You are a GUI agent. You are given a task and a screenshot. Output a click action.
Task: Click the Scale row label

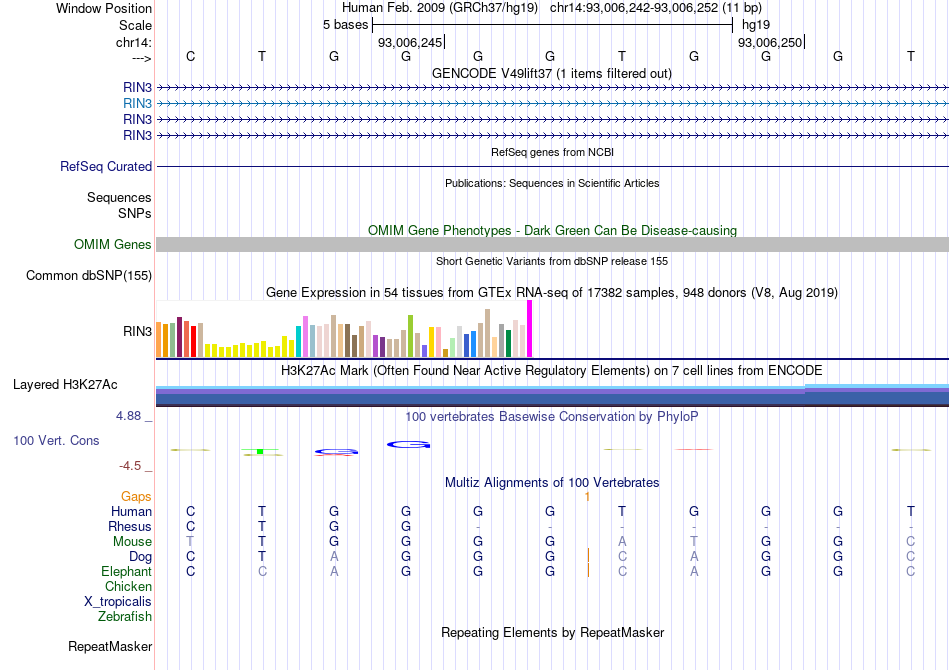[x=135, y=25]
